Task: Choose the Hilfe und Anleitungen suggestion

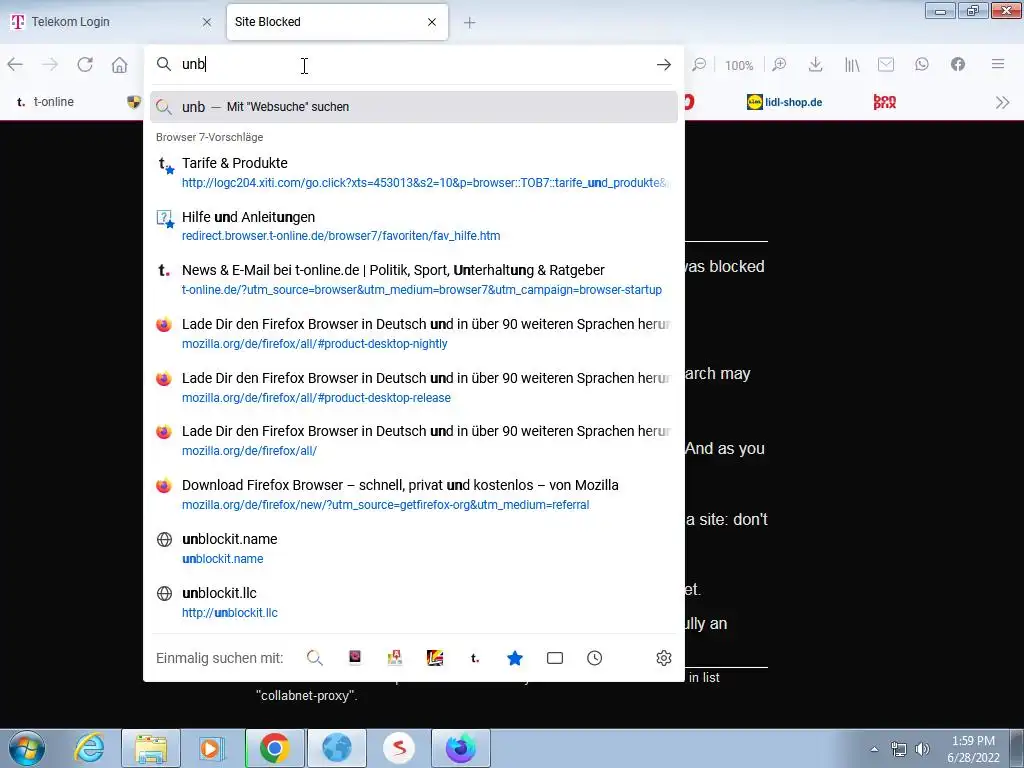Action: pos(413,226)
